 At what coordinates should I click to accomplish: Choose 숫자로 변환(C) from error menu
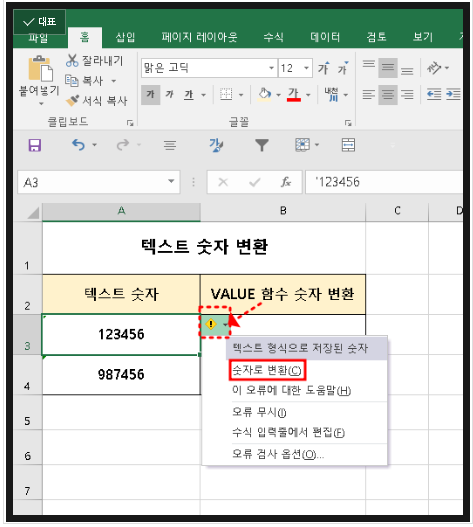(x=267, y=370)
